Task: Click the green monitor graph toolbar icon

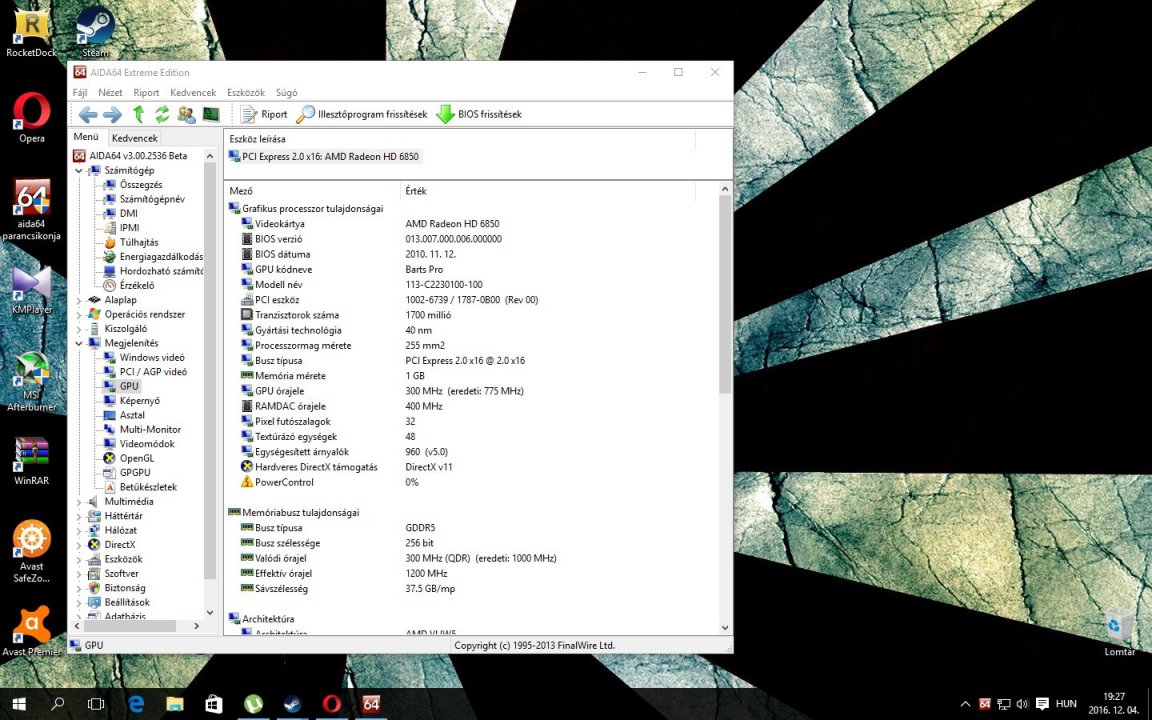Action: point(210,114)
